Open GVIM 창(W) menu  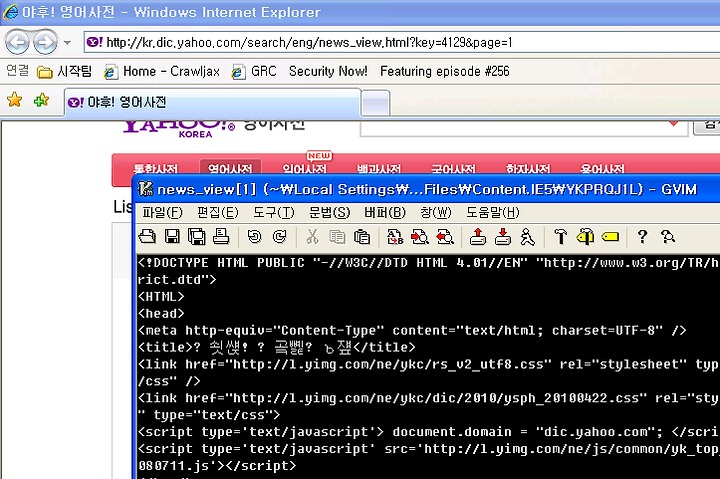[436, 213]
